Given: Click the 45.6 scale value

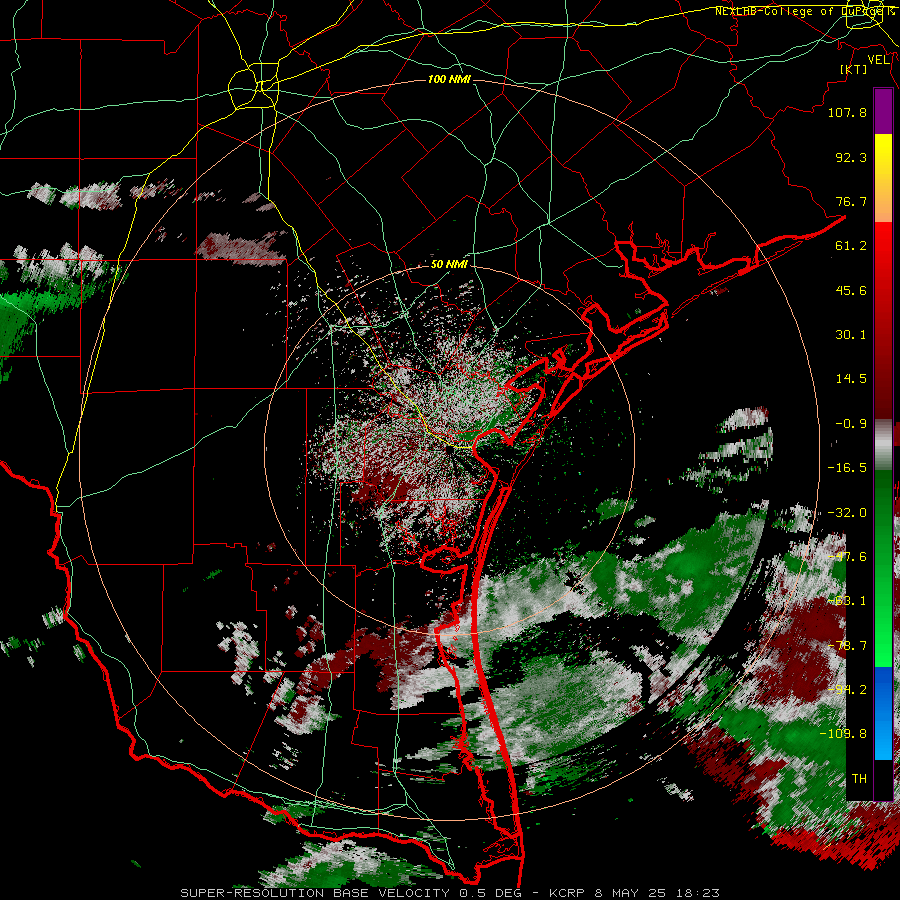Looking at the screenshot, I should (x=851, y=290).
